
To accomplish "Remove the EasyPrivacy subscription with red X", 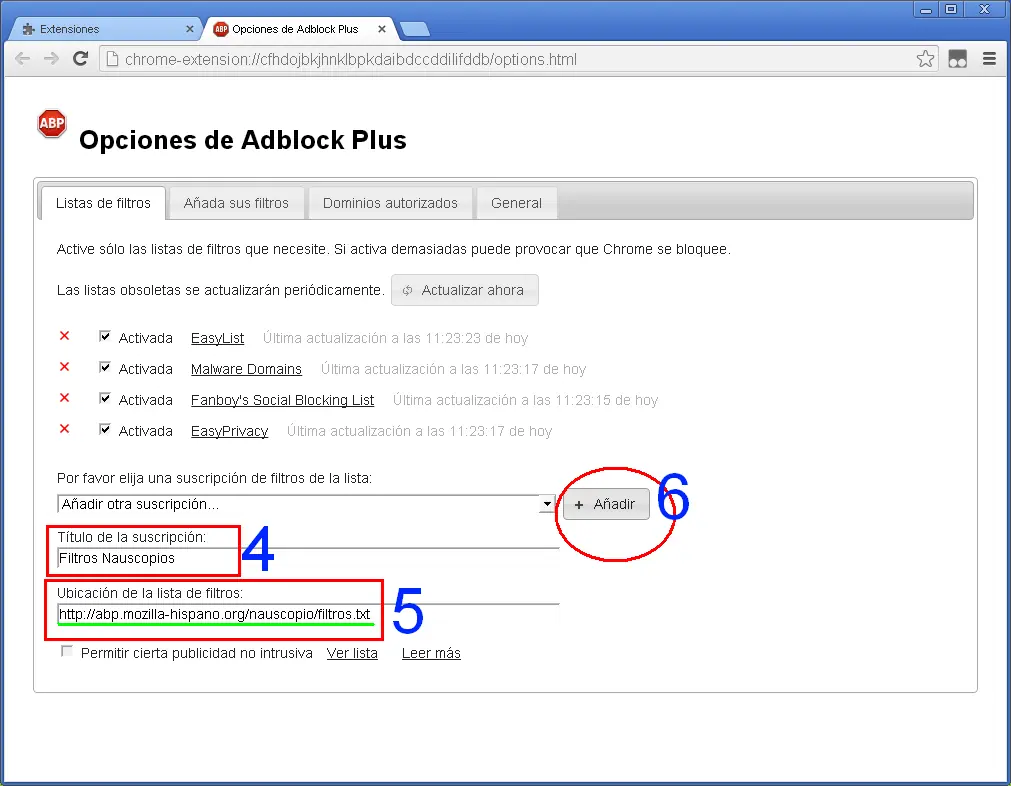I will [64, 428].
